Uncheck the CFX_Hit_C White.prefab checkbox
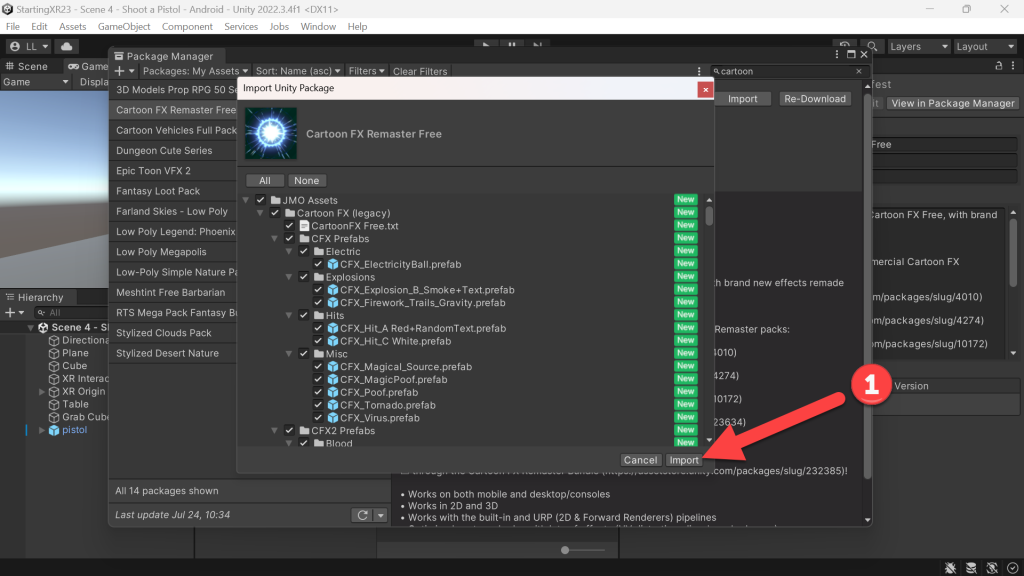 pyautogui.click(x=318, y=341)
